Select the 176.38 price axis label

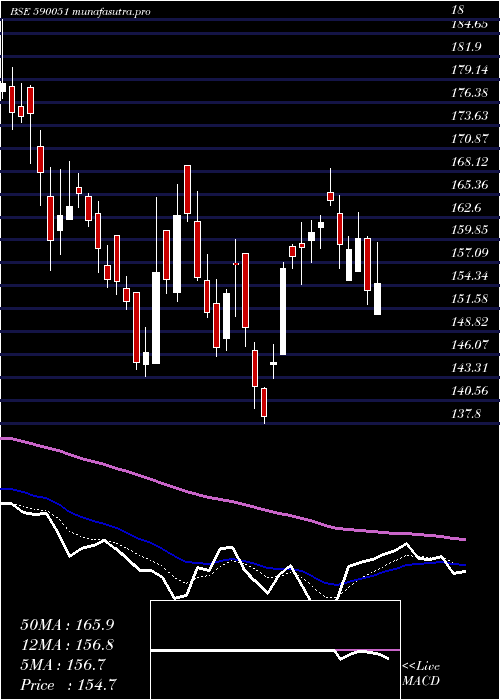(x=469, y=93)
